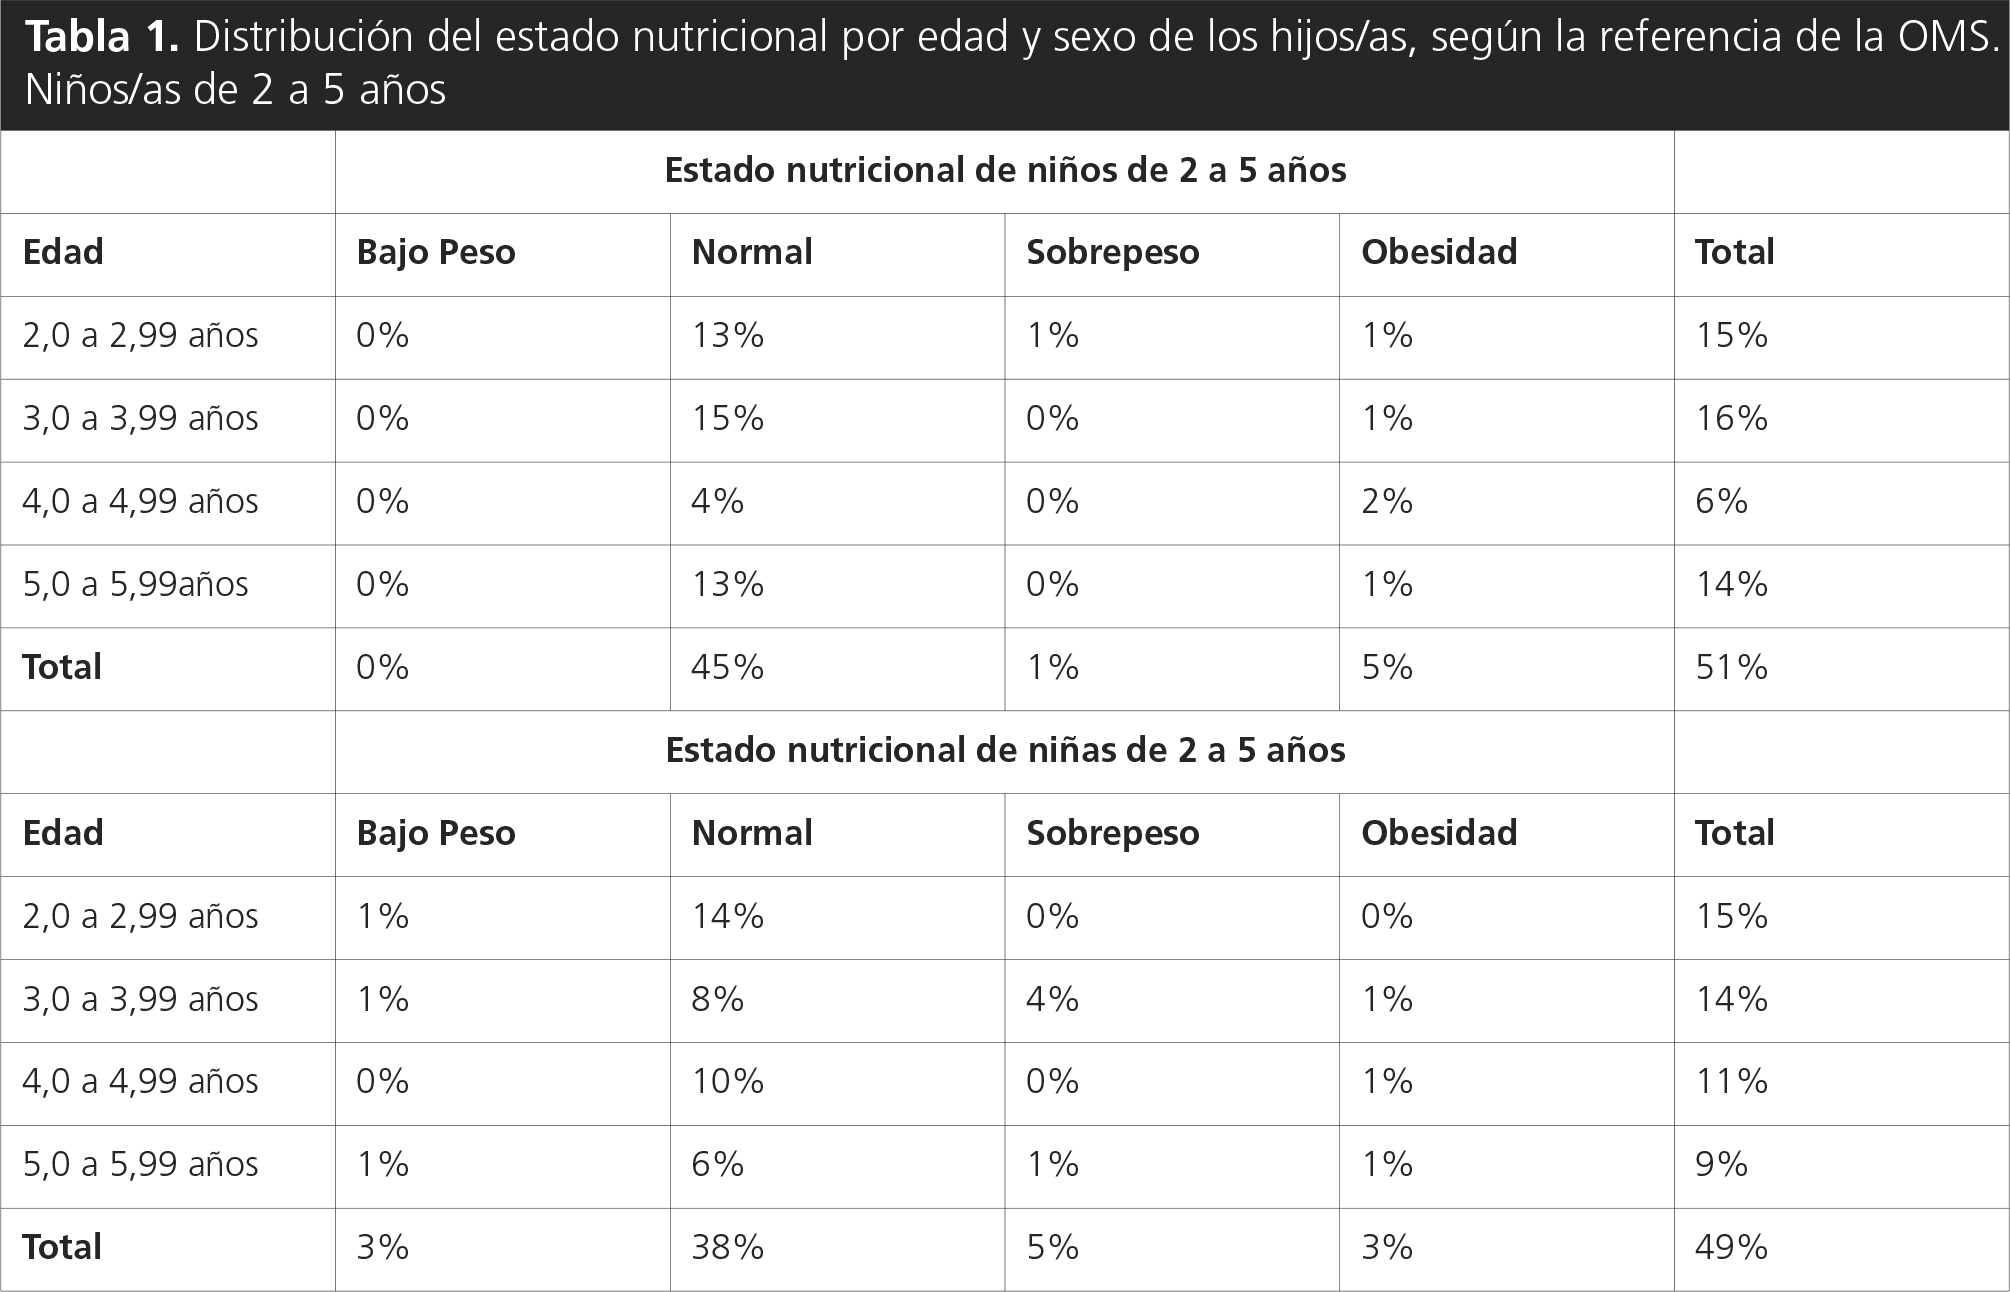Click the "Obesidad" header in the boys' table
2010x1292 pixels.
(x=1438, y=253)
